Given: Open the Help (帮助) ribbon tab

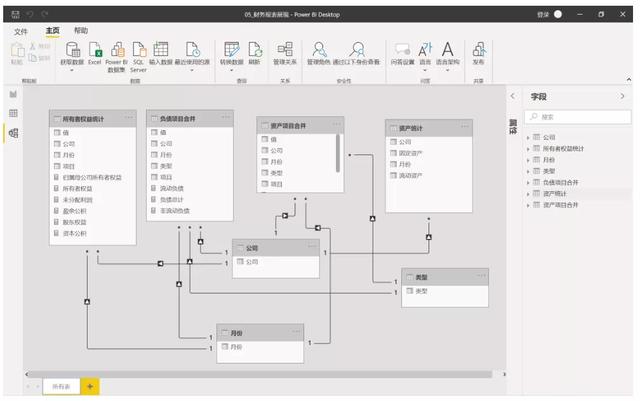Looking at the screenshot, I should click(x=81, y=31).
